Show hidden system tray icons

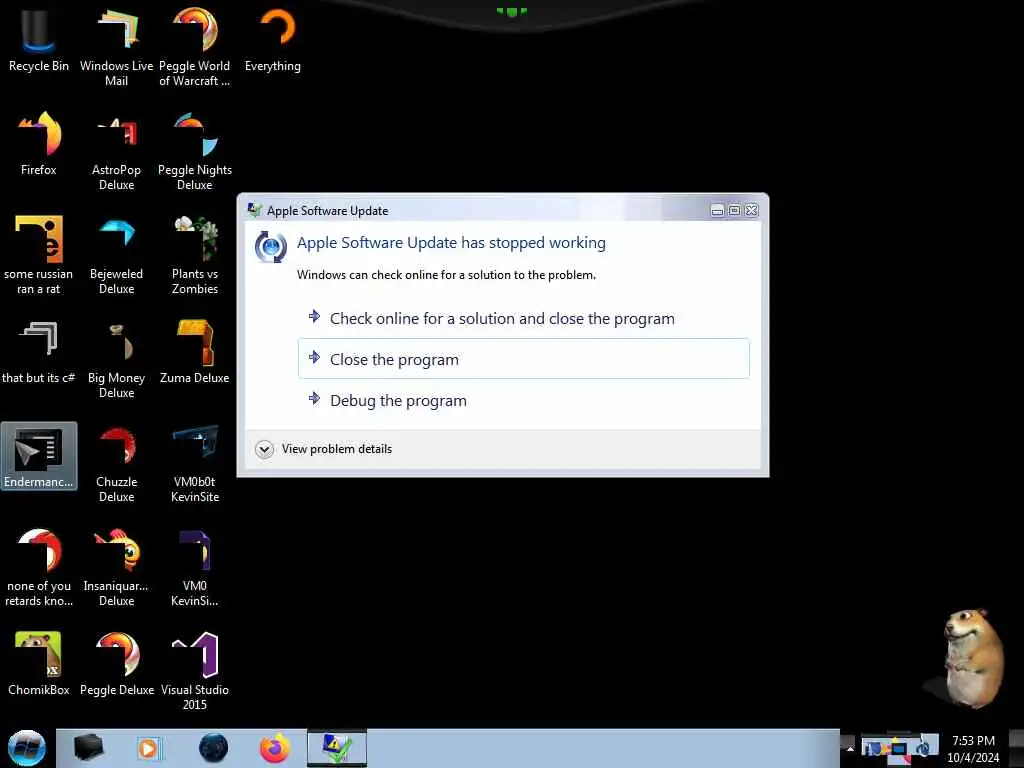850,748
